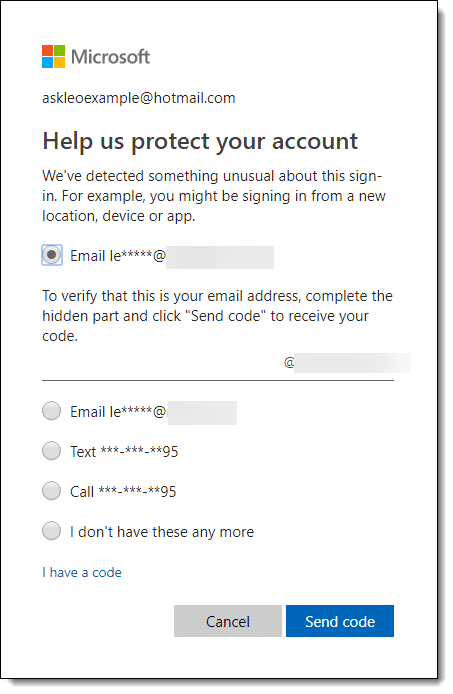Choose the I don't have these any more radio
The height and width of the screenshot is (694, 453).
click(51, 531)
